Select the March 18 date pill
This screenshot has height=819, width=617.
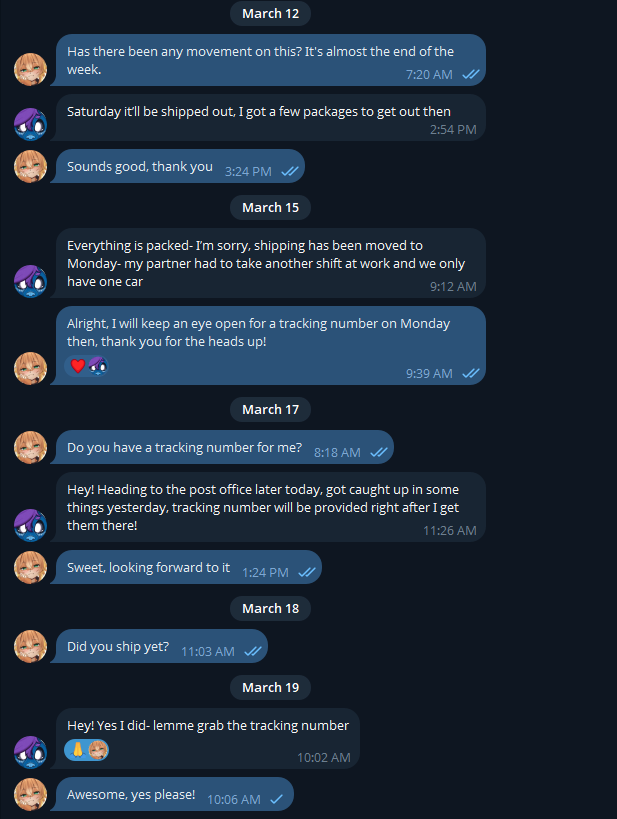click(270, 608)
